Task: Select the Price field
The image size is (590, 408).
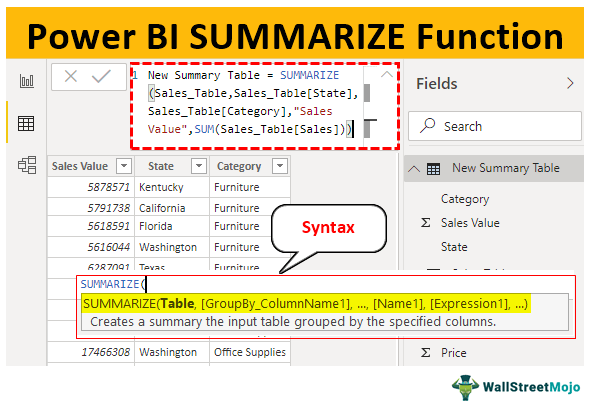Action: (454, 353)
